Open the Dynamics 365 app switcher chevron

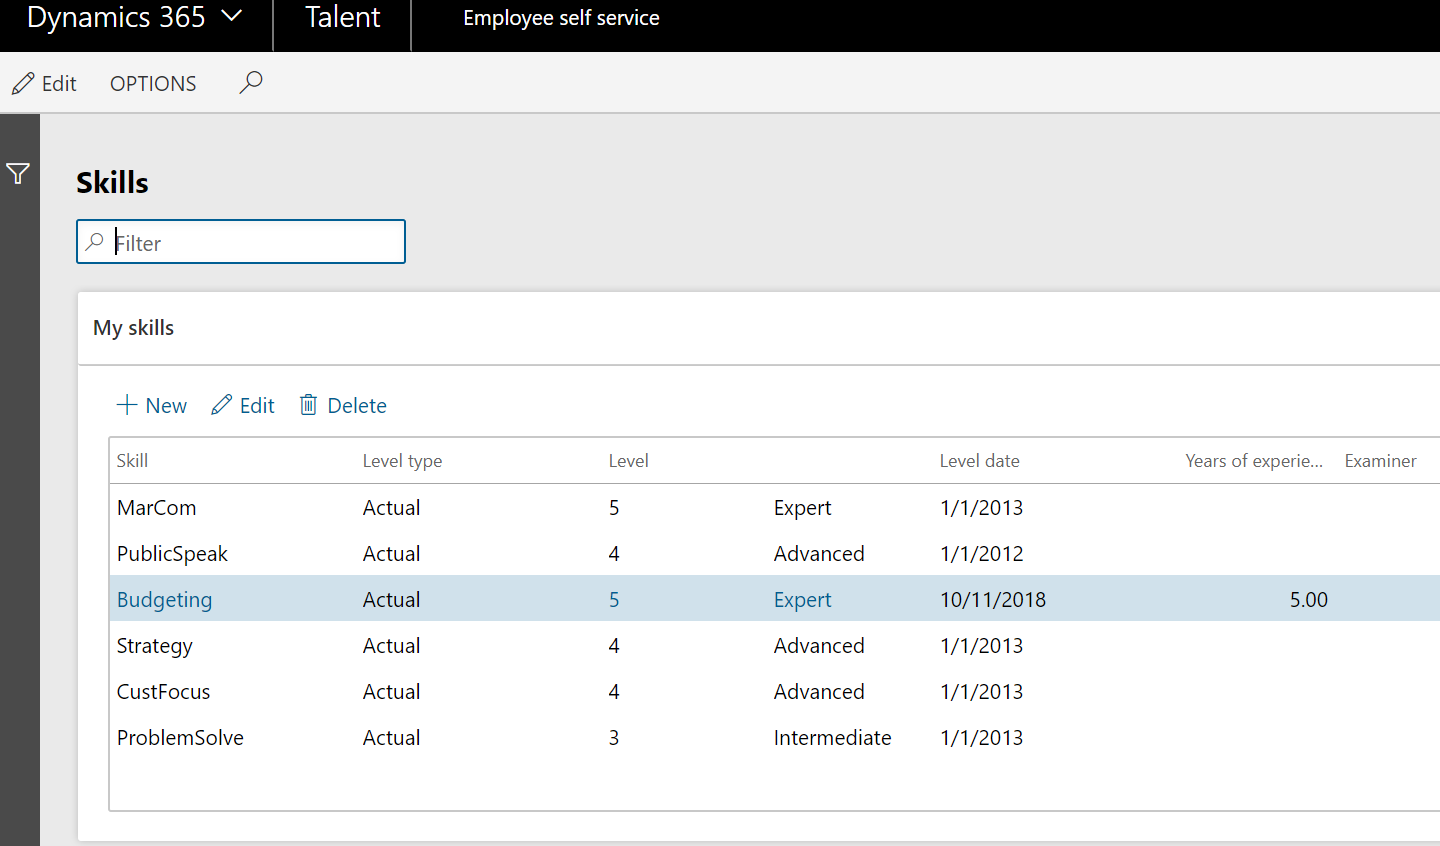pos(231,17)
